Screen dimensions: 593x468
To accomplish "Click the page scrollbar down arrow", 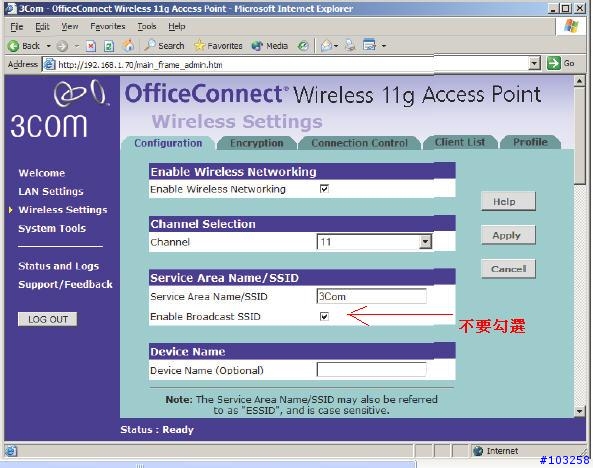I will point(579,412).
